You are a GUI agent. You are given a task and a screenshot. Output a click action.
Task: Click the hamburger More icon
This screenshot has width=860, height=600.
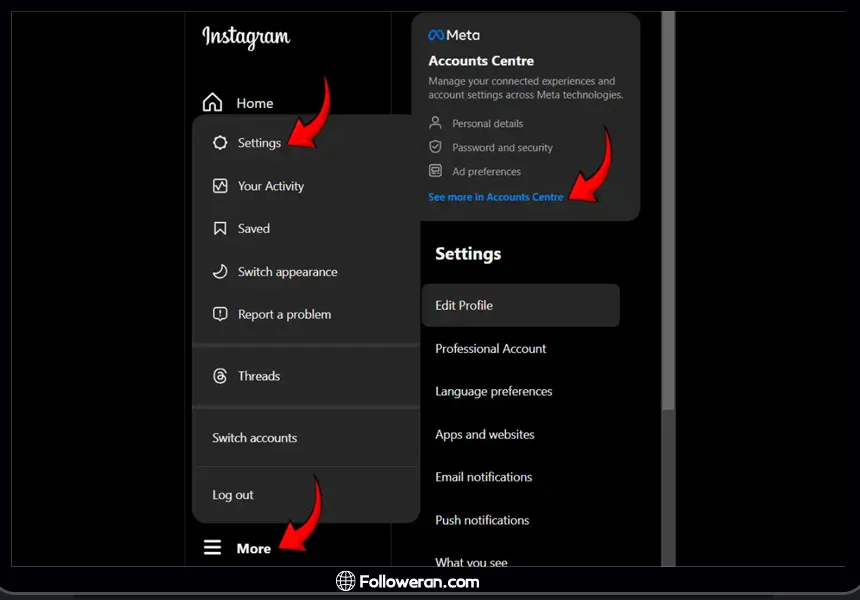click(213, 548)
